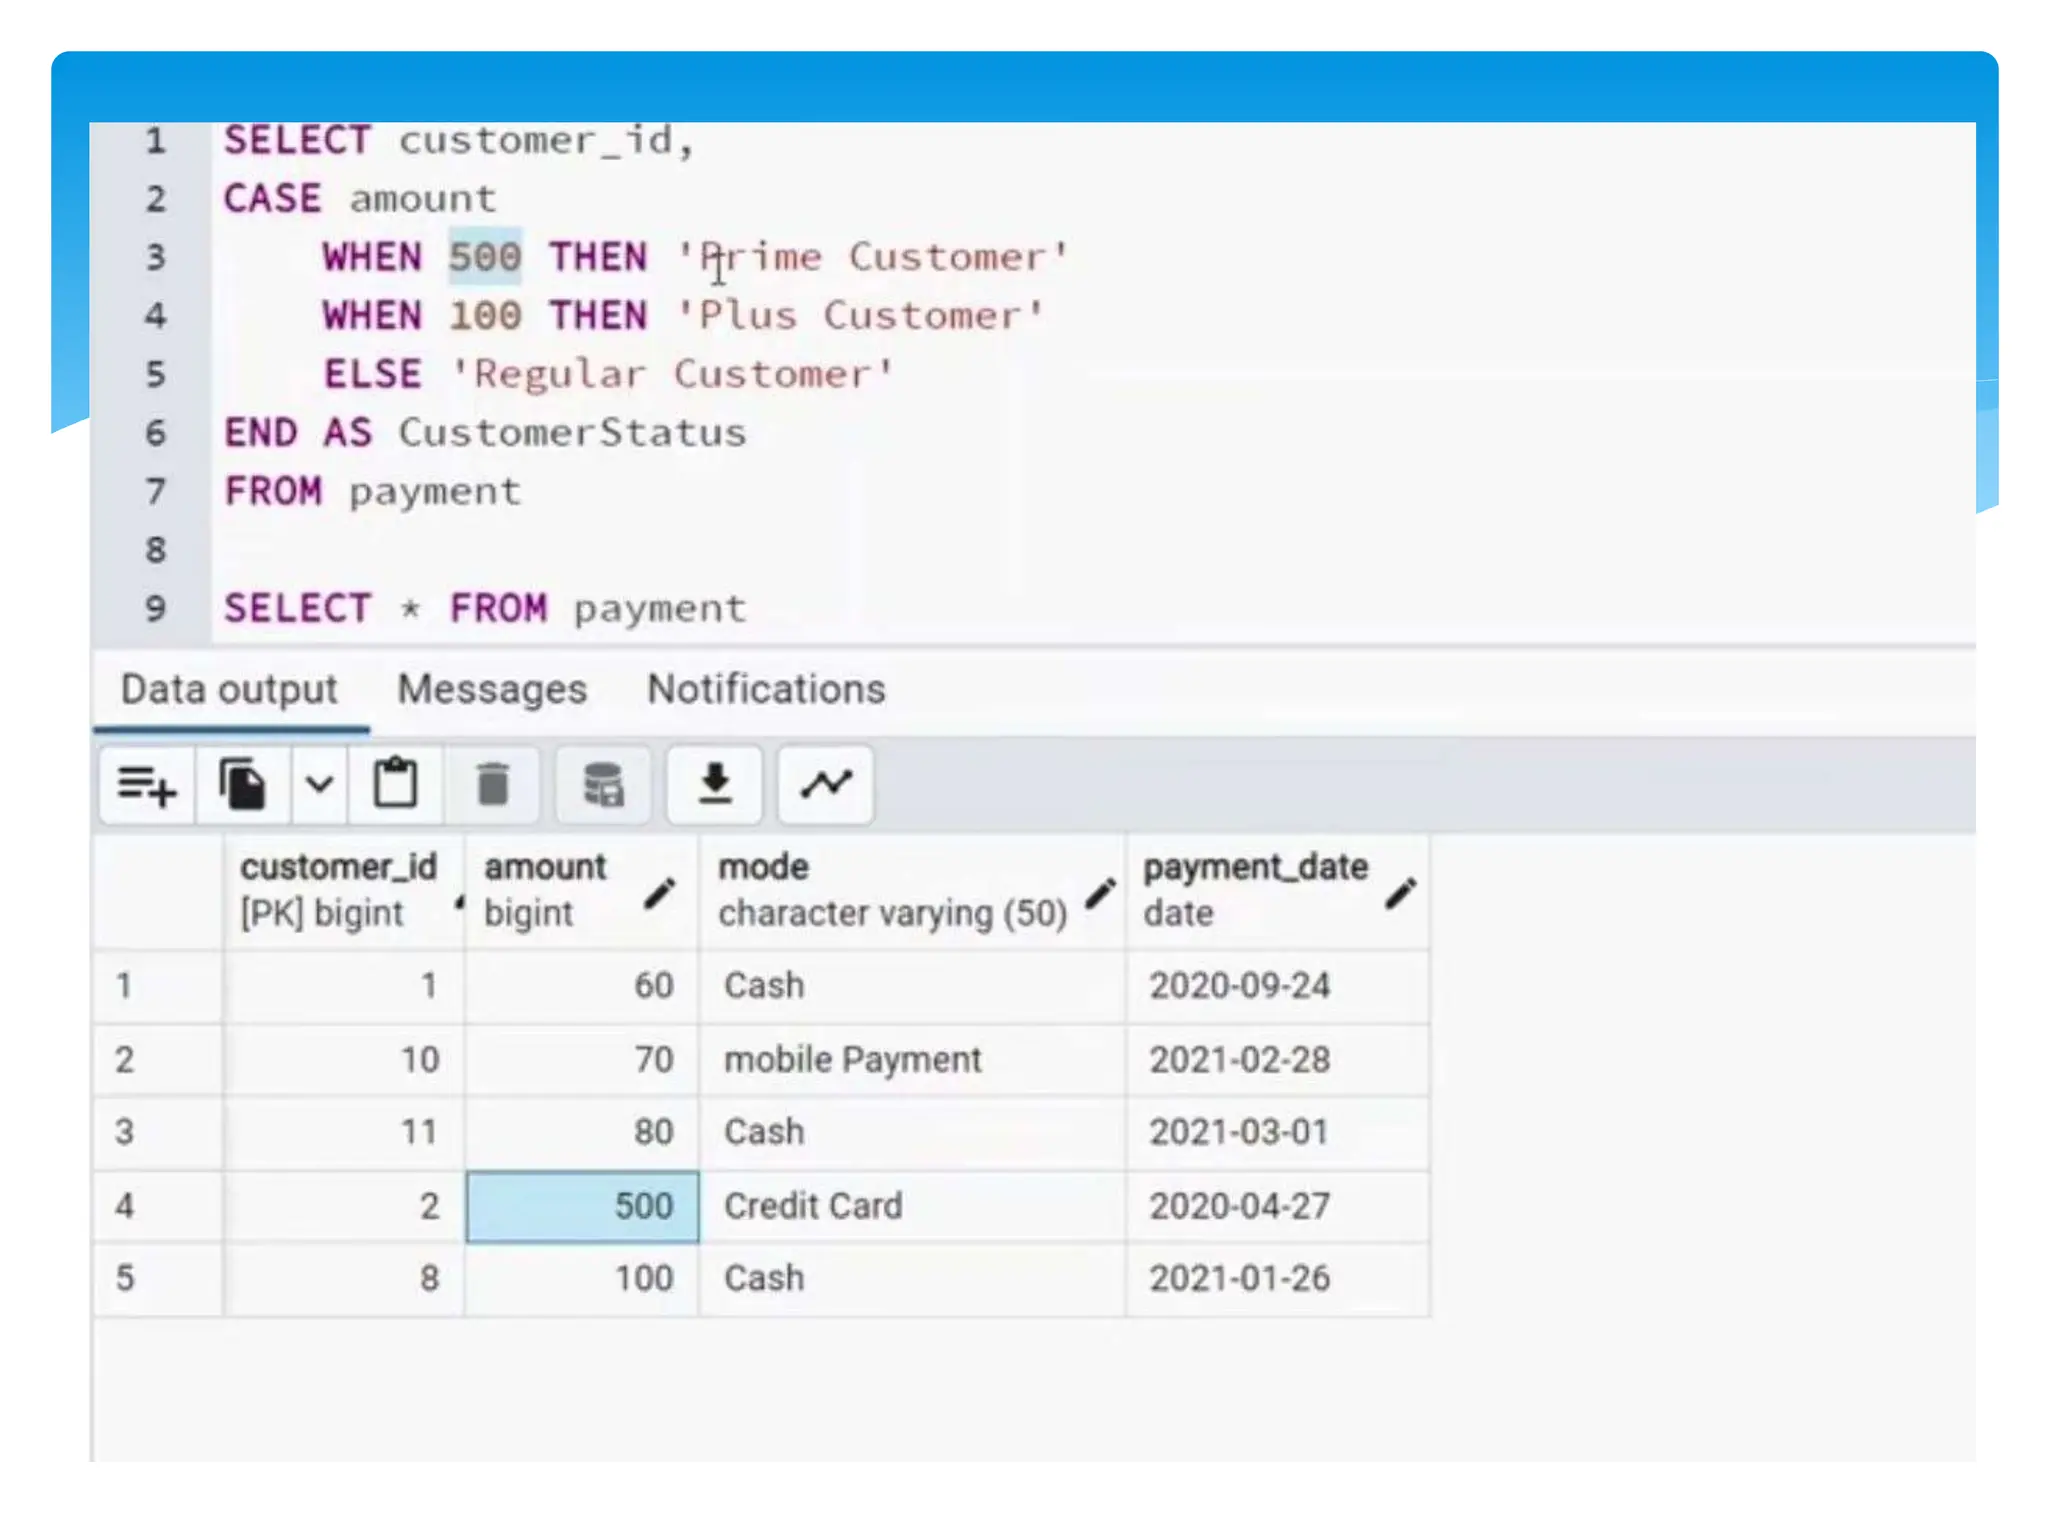Switch to the Messages tab

coord(492,690)
